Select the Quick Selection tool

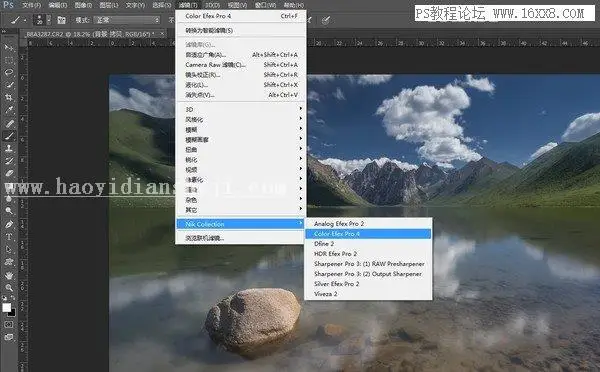coord(9,85)
